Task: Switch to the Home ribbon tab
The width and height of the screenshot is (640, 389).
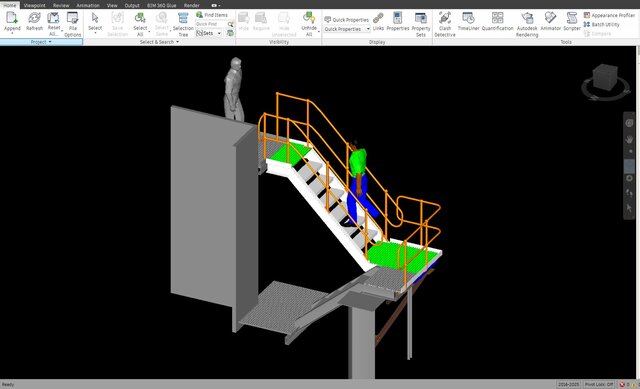Action: pos(10,5)
